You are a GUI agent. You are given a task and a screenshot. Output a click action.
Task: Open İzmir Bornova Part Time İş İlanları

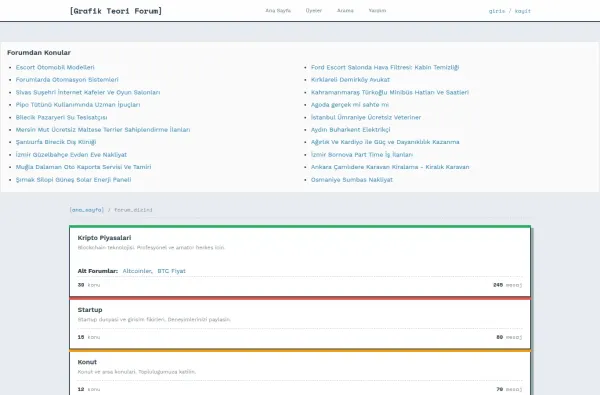[x=362, y=155]
